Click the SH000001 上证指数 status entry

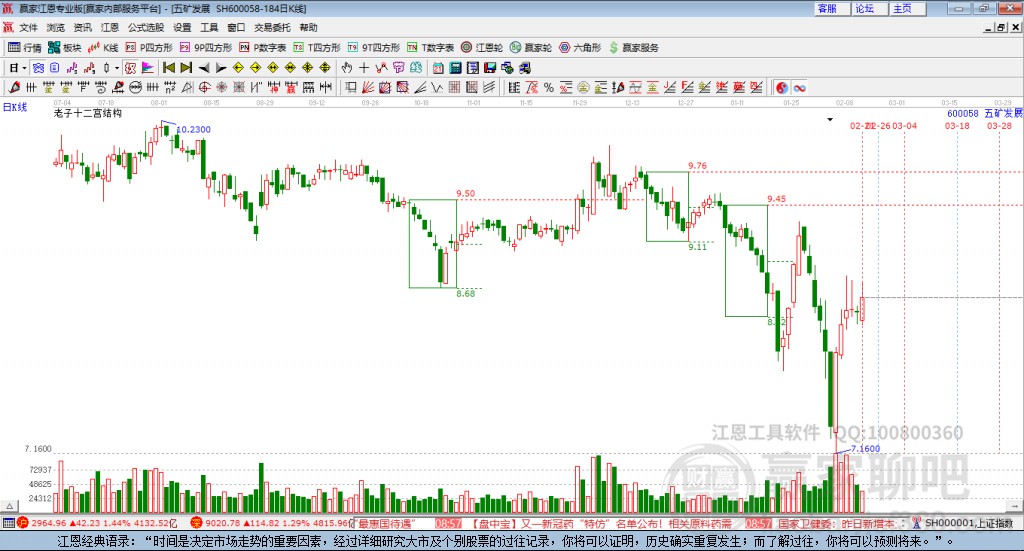tap(969, 523)
